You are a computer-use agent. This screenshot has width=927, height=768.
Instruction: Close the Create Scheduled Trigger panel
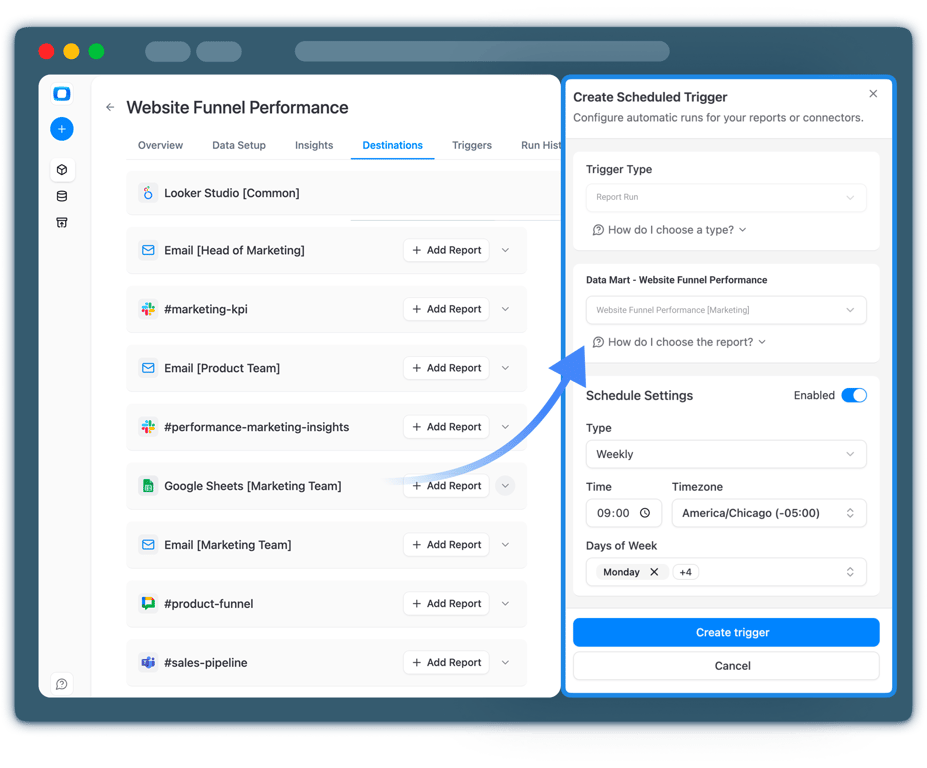(x=873, y=93)
